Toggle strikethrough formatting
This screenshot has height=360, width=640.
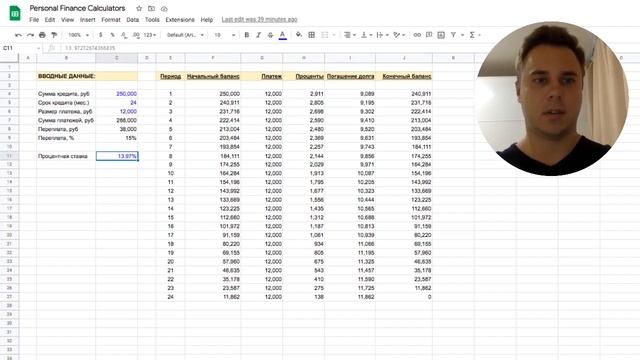pos(270,35)
